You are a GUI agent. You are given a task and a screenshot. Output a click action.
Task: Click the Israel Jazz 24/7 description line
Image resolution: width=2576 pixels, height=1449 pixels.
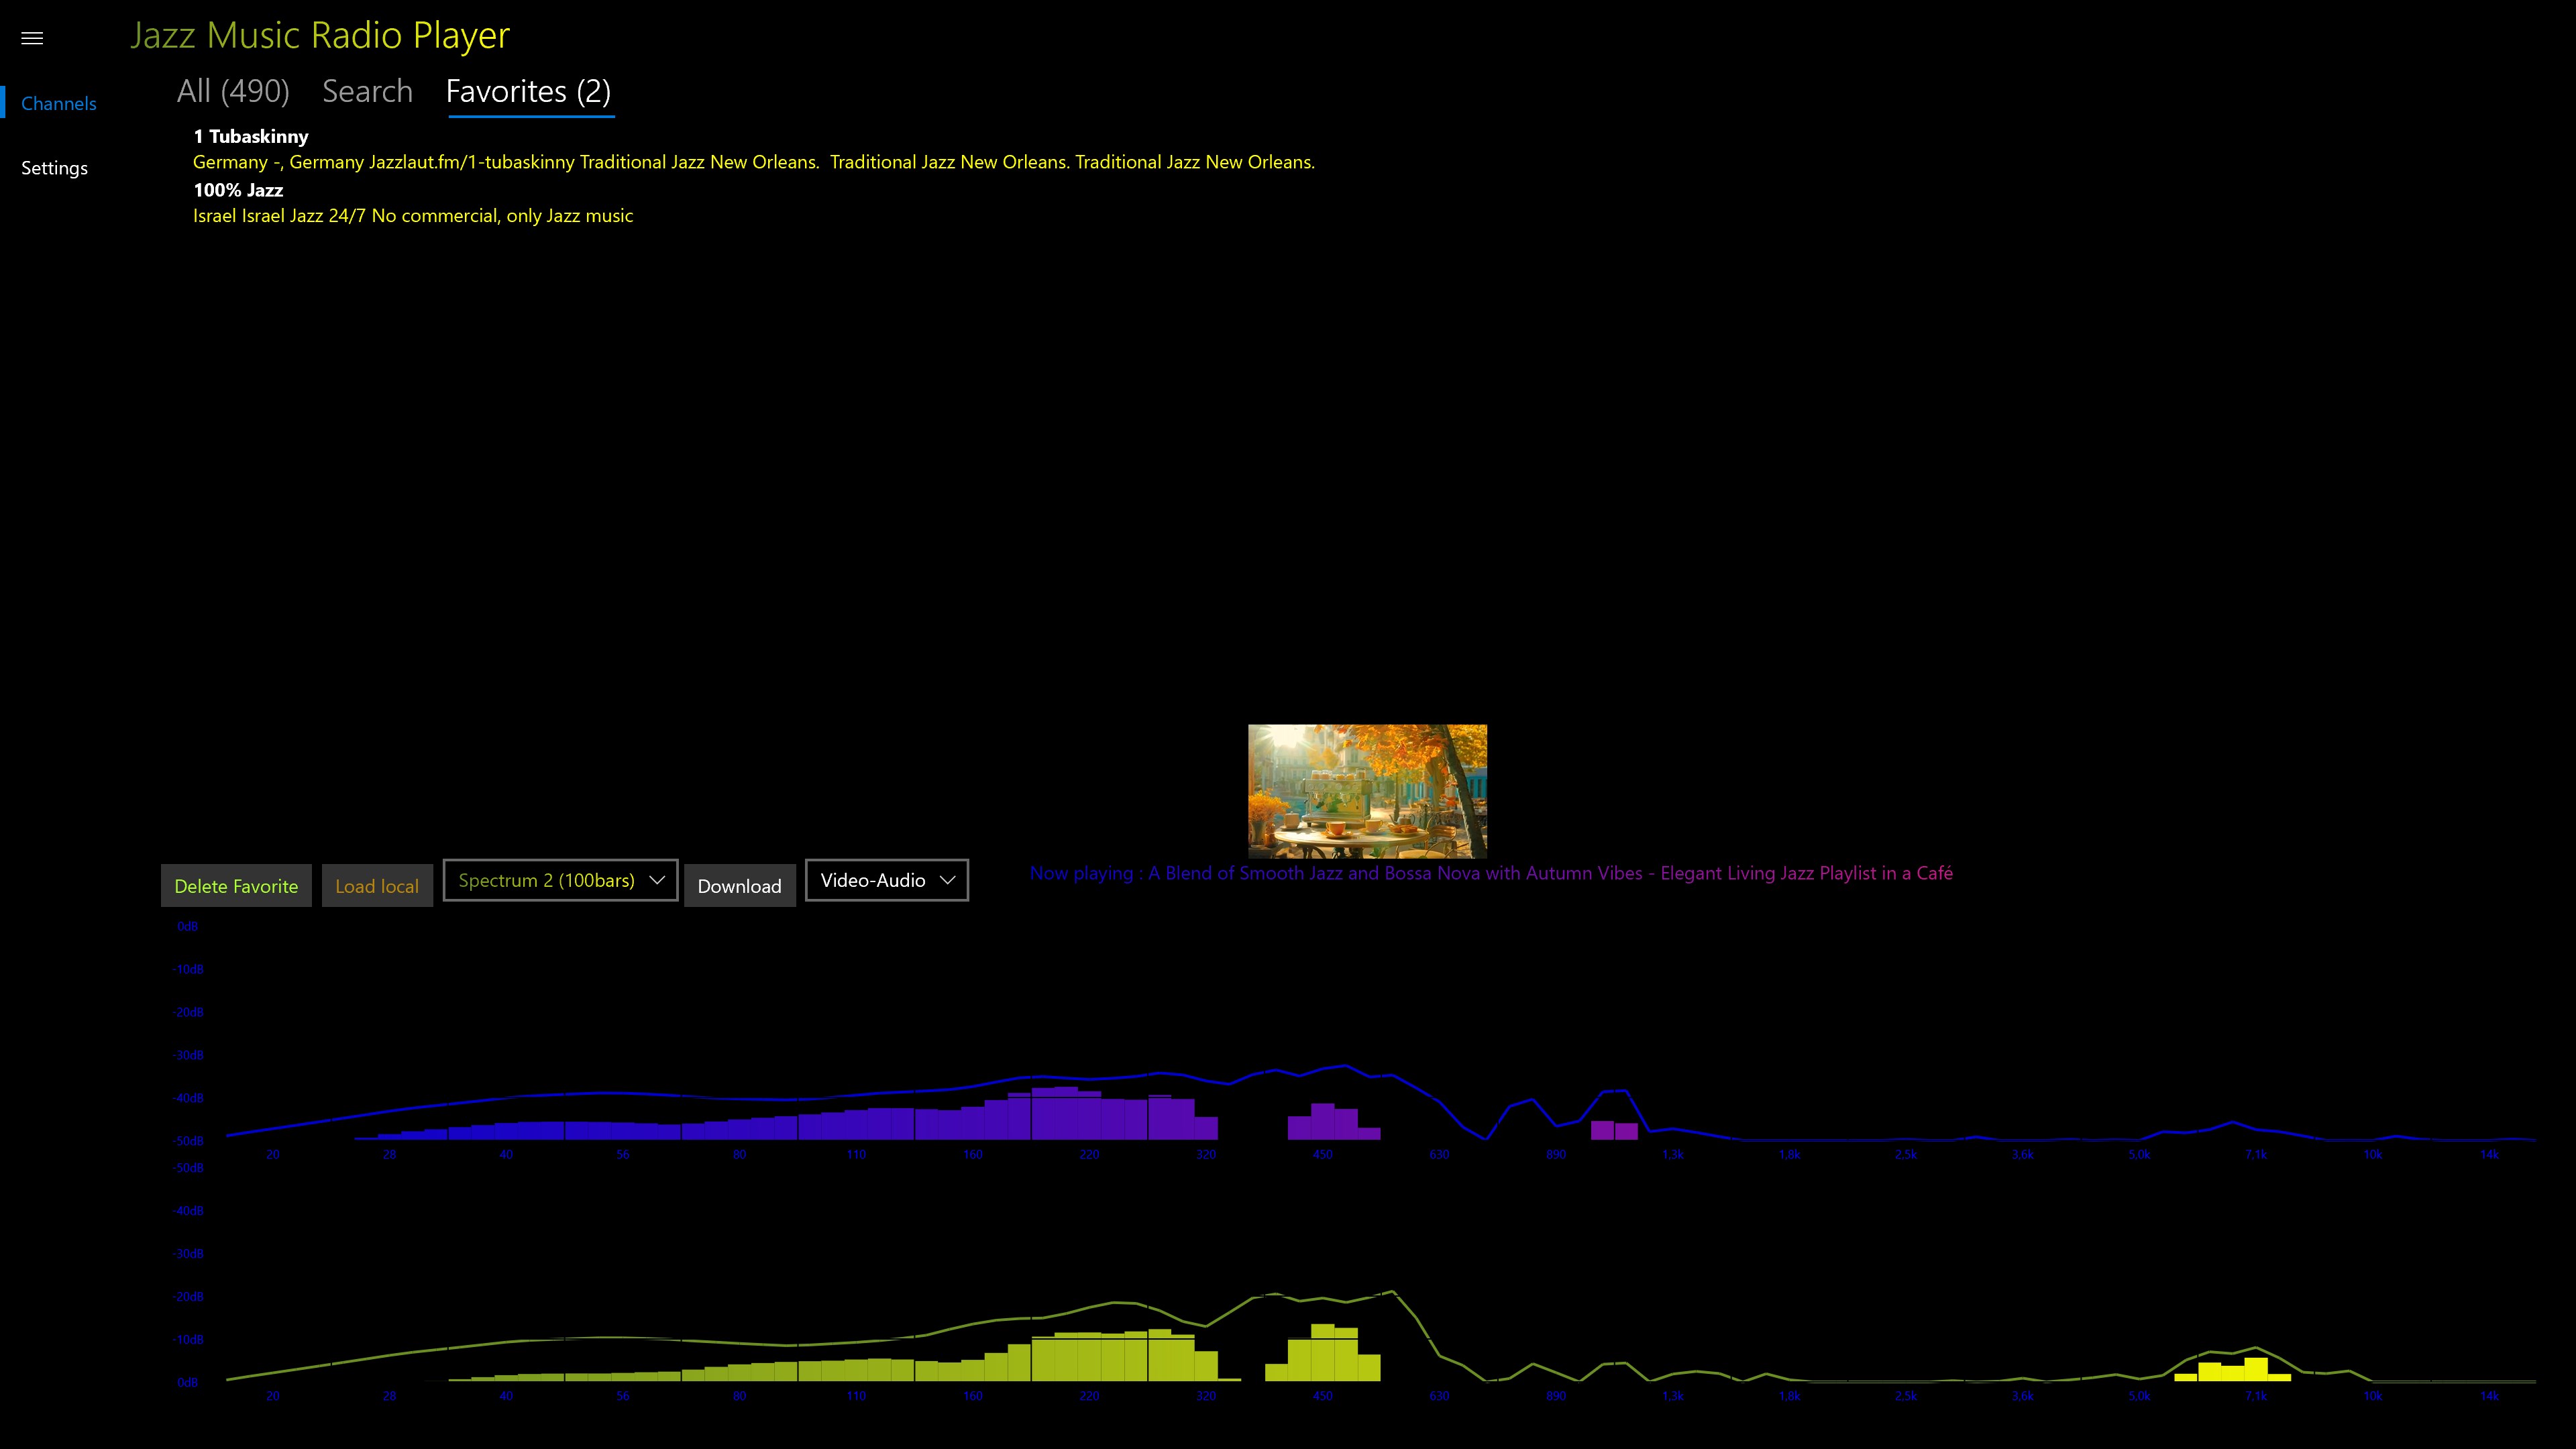point(412,216)
